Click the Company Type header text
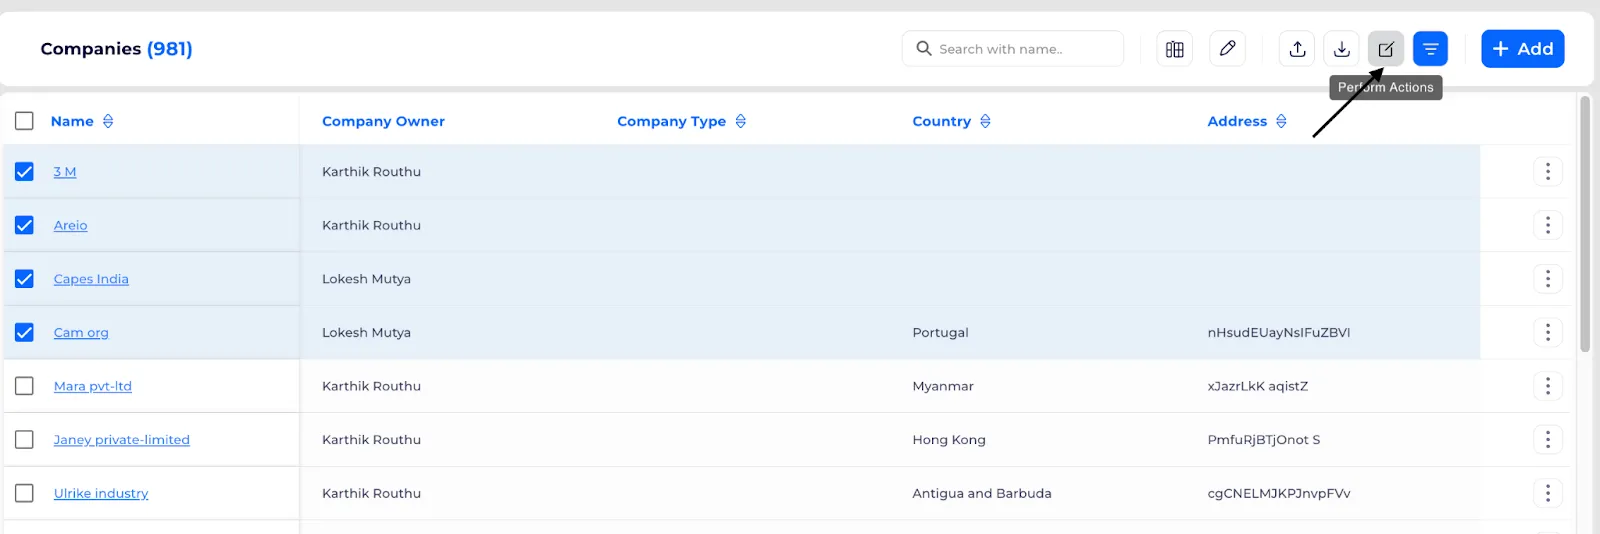1600x534 pixels. pyautogui.click(x=671, y=121)
